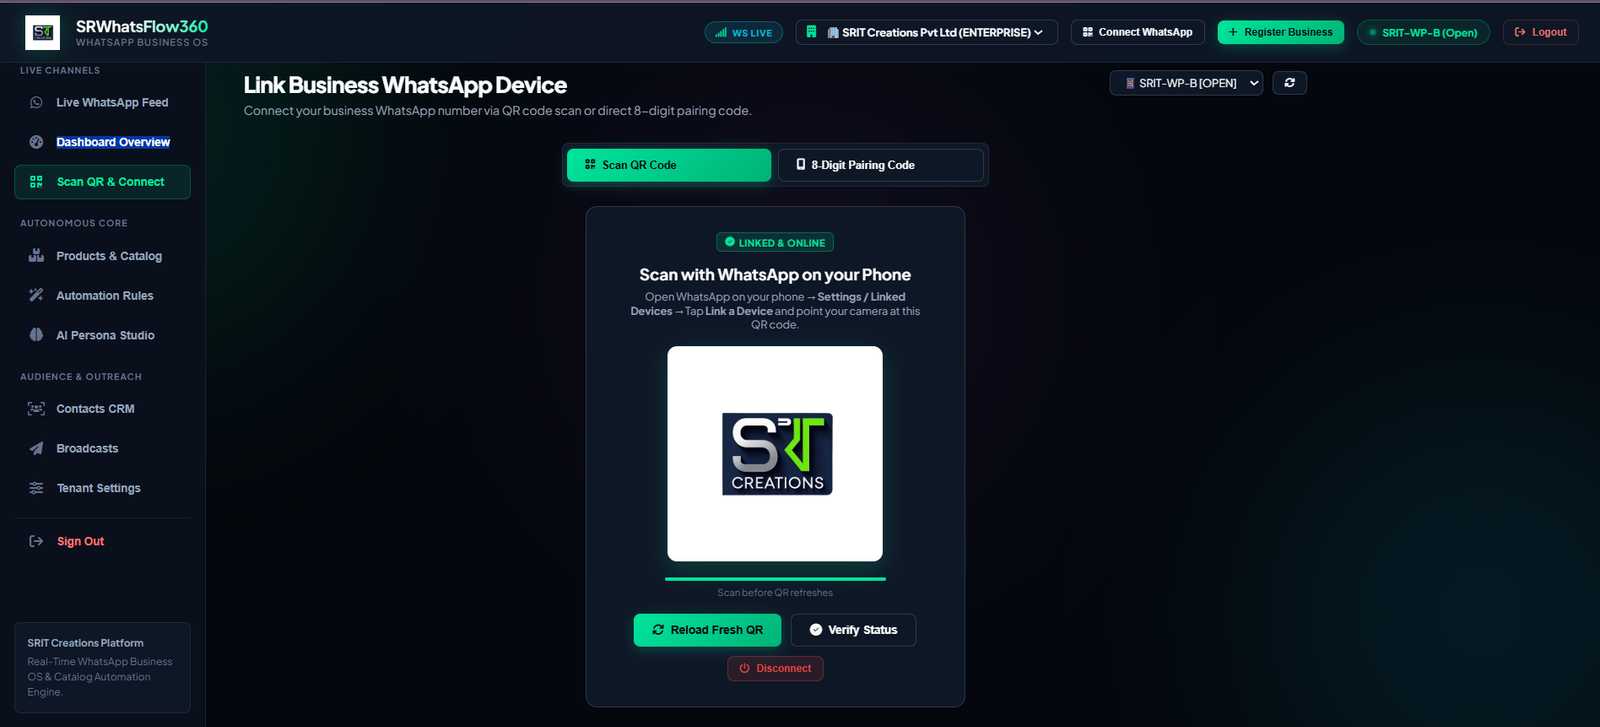Image resolution: width=1600 pixels, height=727 pixels.
Task: Open the SRIT-WP-B [OPEN] device dropdown
Action: click(1186, 83)
